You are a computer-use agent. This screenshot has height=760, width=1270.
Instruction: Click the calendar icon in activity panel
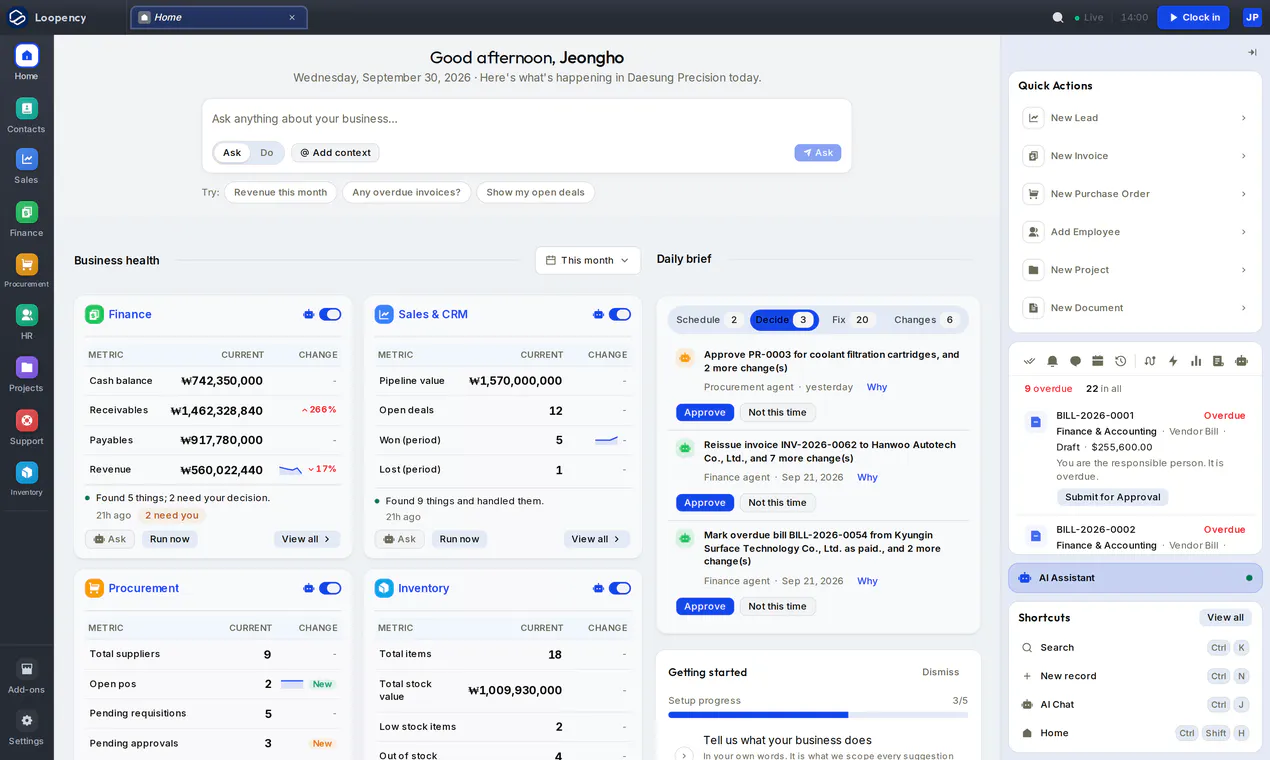pyautogui.click(x=1097, y=361)
